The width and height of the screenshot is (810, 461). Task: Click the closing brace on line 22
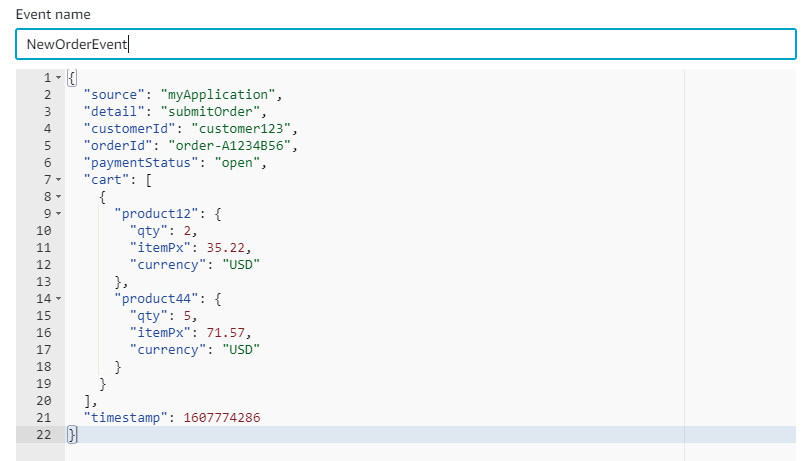tap(71, 434)
